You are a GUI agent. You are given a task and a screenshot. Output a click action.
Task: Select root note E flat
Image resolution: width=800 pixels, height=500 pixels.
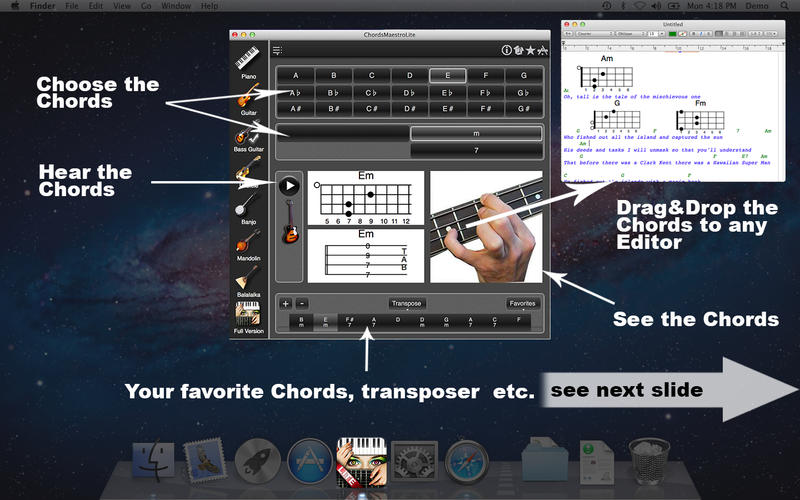pos(447,93)
